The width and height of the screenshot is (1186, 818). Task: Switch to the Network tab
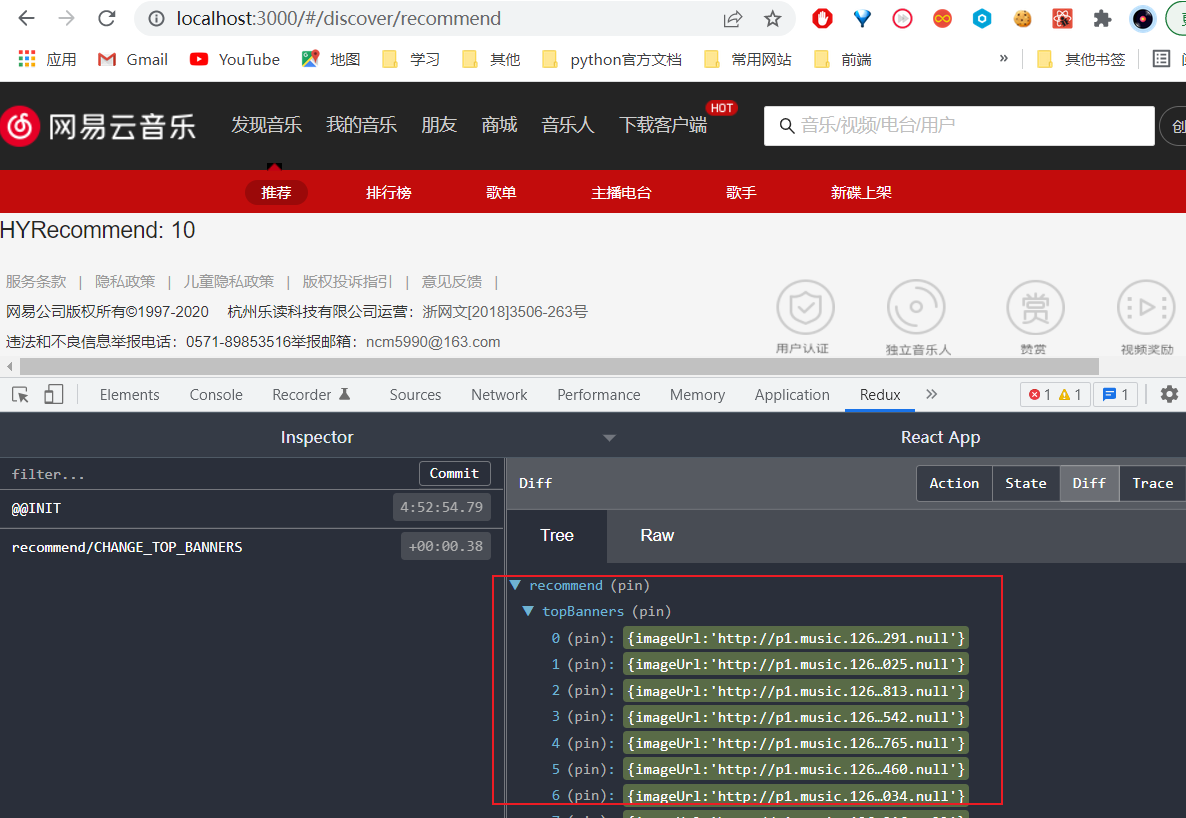pyautogui.click(x=498, y=394)
